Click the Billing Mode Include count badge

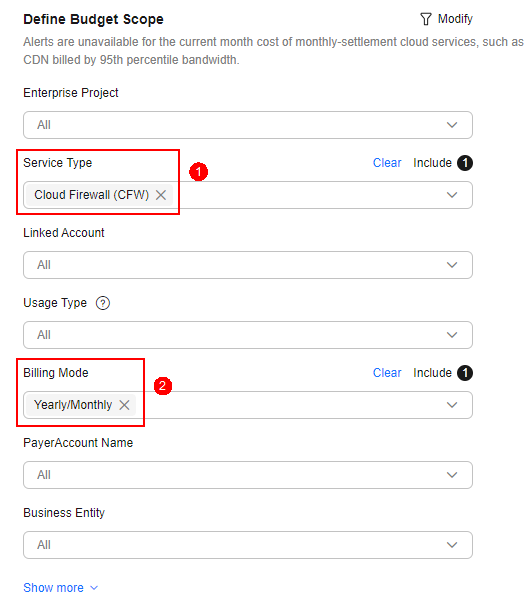465,373
